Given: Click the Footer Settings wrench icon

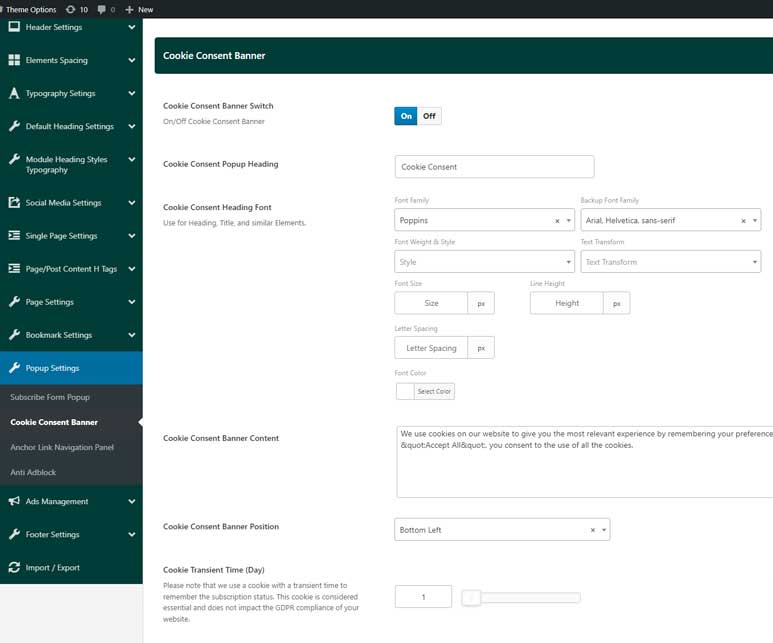Looking at the screenshot, I should tap(14, 534).
